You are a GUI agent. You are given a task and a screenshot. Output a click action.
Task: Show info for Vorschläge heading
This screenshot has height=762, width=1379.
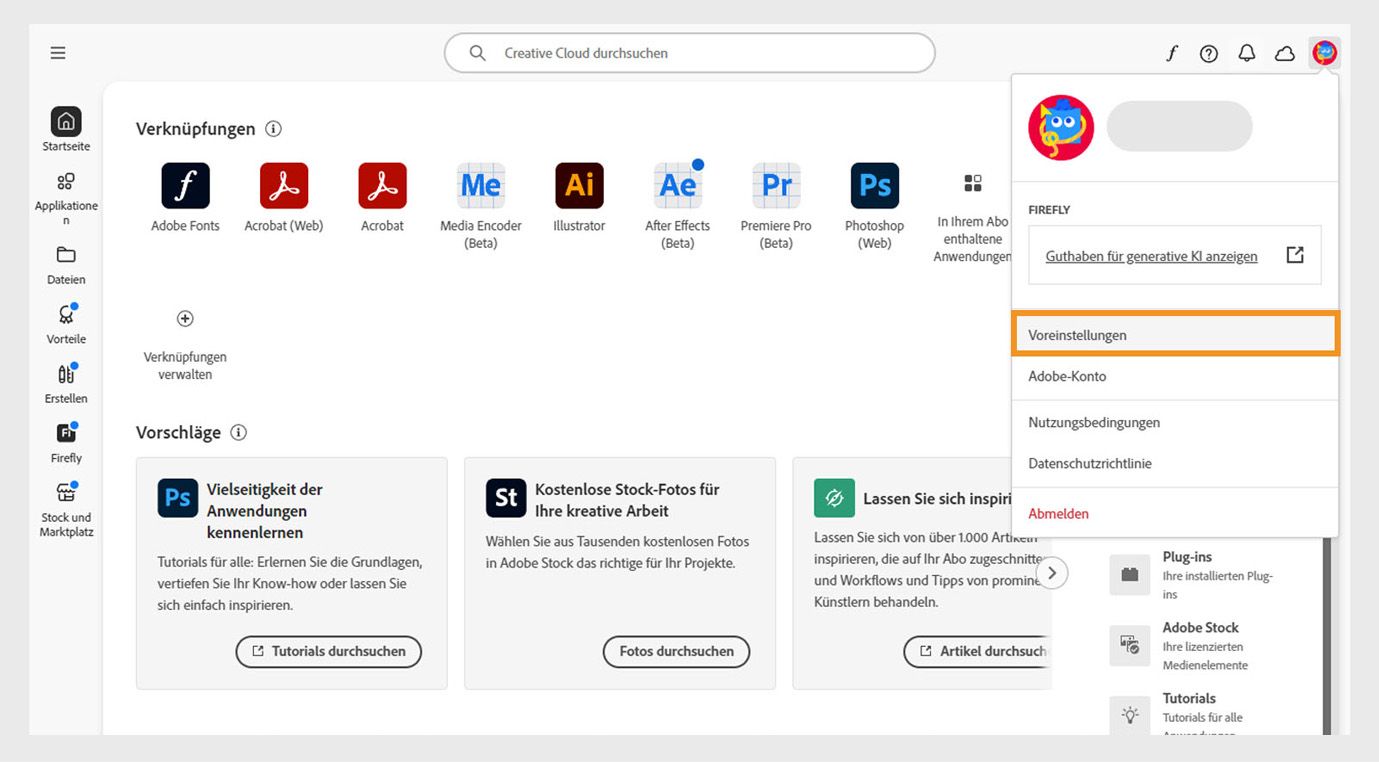pos(238,433)
